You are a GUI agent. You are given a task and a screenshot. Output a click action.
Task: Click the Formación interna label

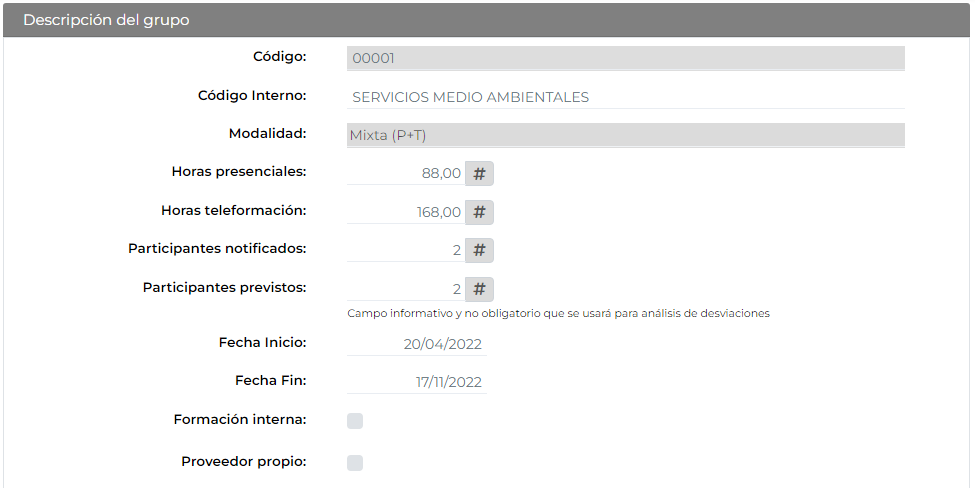pyautogui.click(x=240, y=420)
